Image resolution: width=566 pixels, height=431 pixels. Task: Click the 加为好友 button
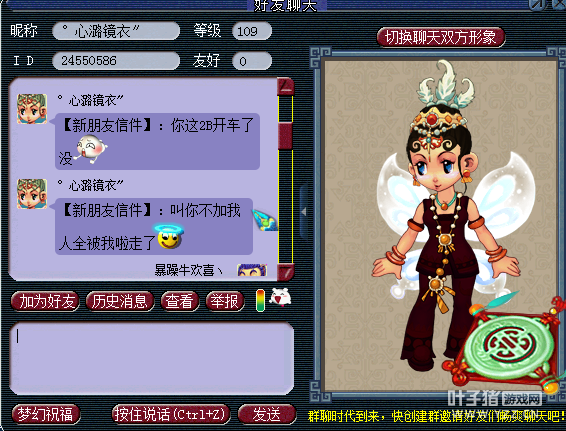[x=45, y=301]
